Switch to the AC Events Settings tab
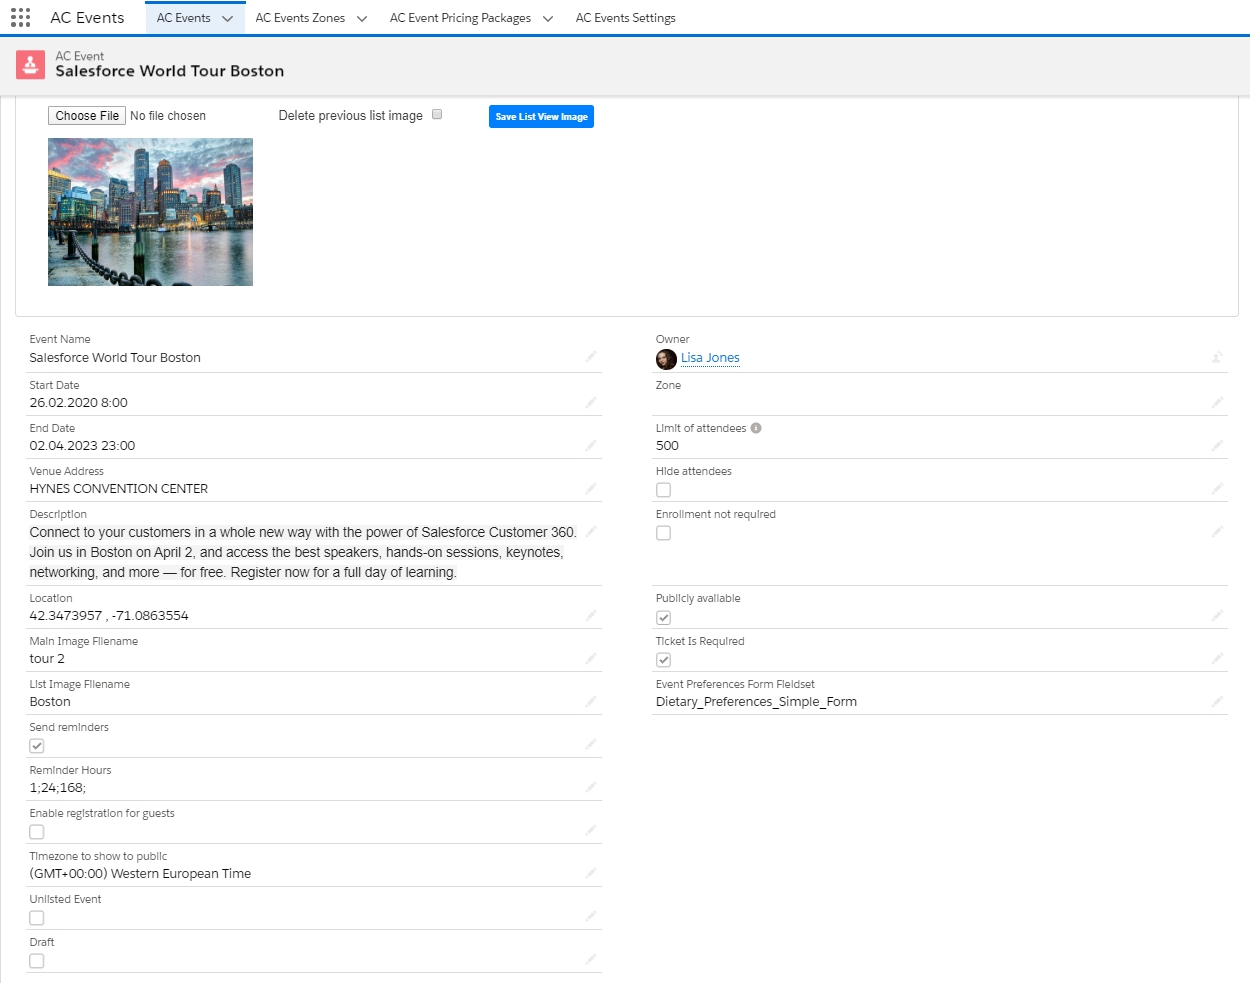 [x=625, y=18]
